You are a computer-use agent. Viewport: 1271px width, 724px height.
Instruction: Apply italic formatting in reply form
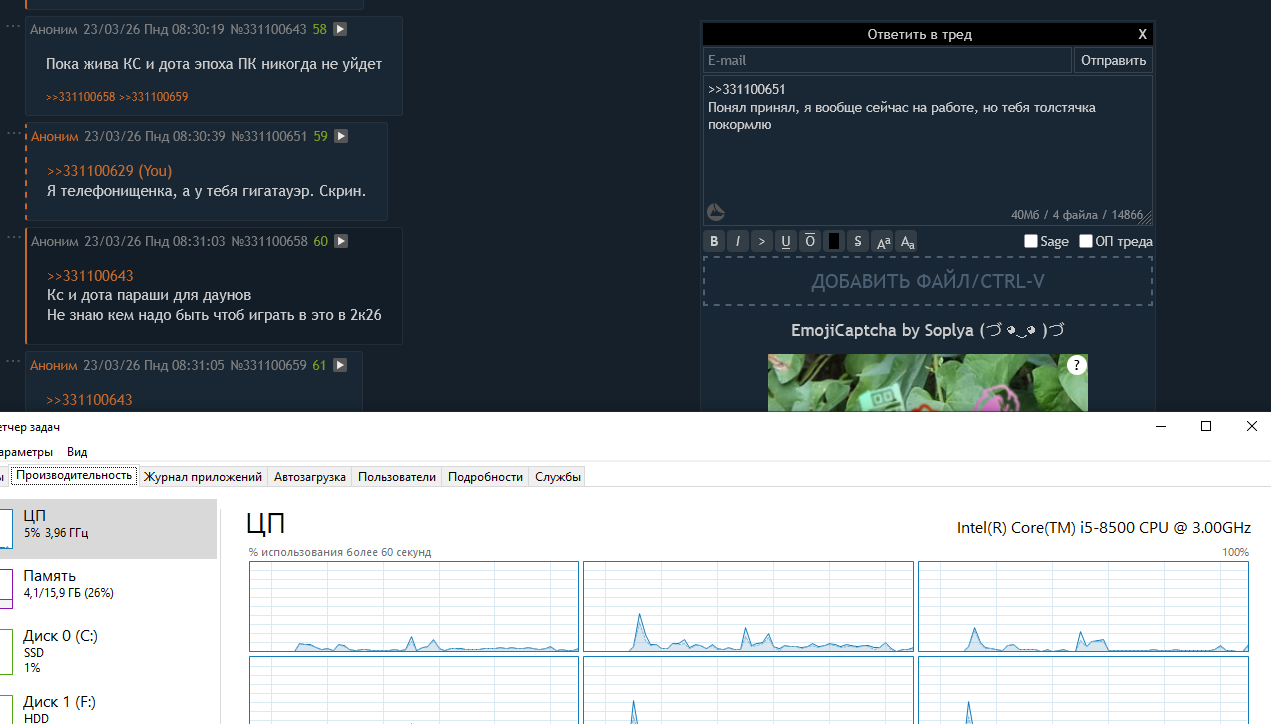click(738, 241)
